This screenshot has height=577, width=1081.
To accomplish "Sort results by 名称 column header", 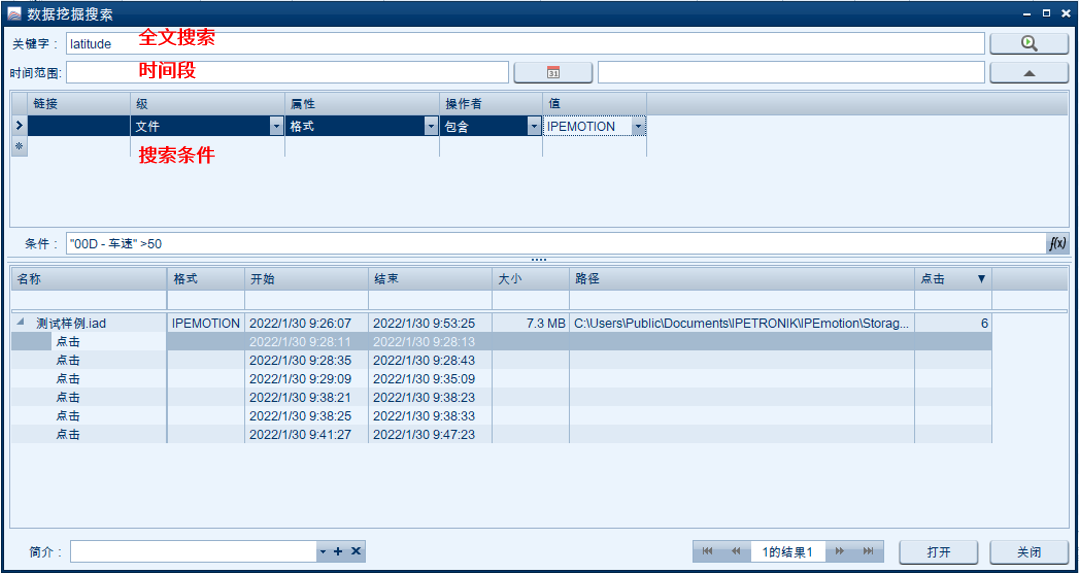I will [88, 279].
